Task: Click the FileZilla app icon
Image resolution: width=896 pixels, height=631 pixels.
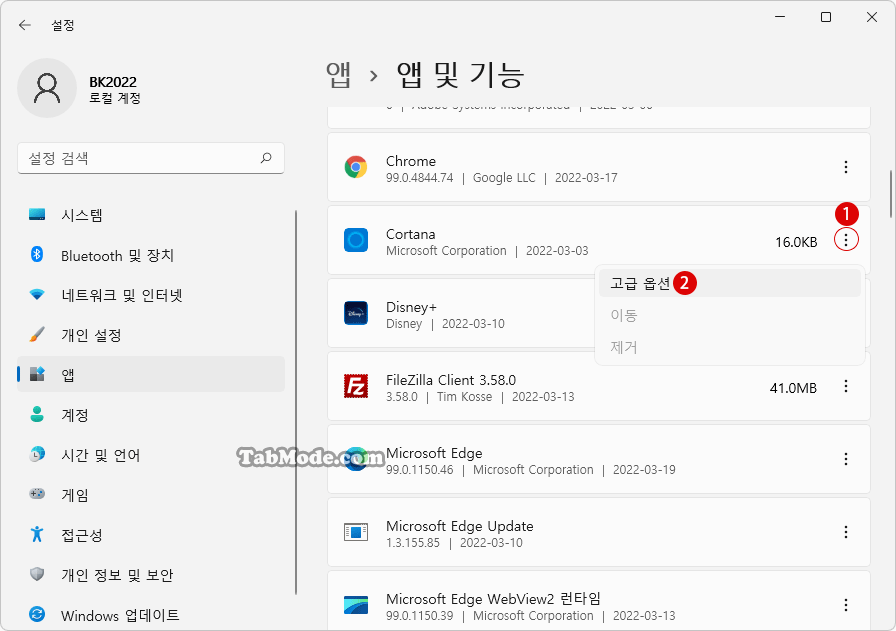Action: coord(356,386)
